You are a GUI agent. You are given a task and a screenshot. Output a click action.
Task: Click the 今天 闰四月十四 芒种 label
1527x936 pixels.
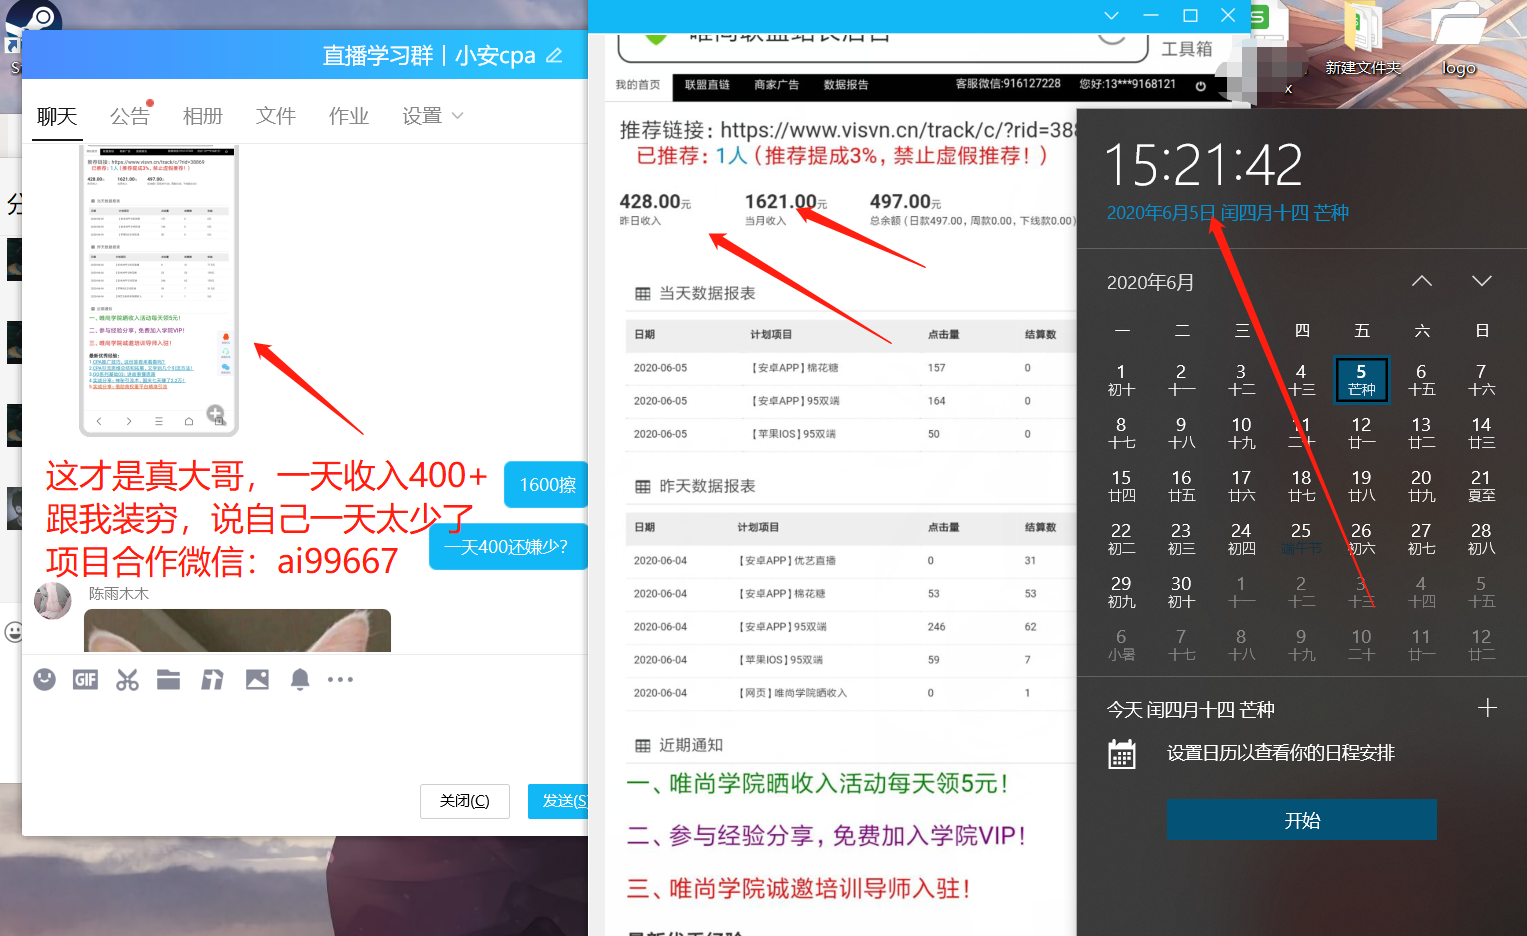tap(1190, 709)
